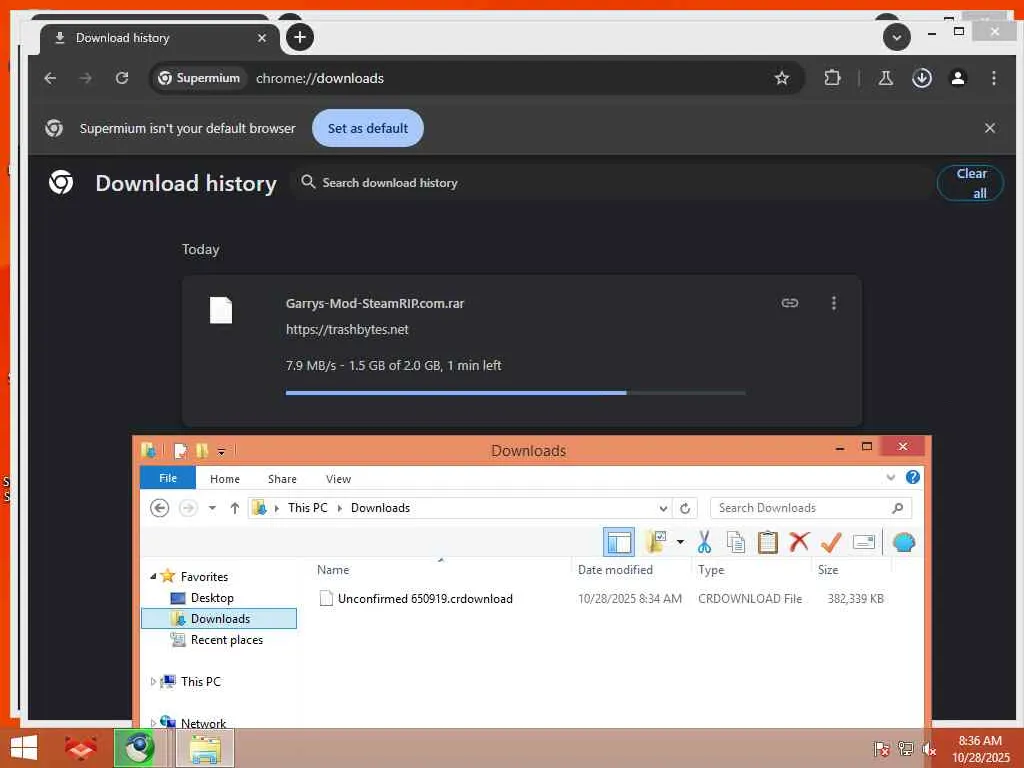1024x768 pixels.
Task: Expand the Network tree node
Action: pos(153,723)
